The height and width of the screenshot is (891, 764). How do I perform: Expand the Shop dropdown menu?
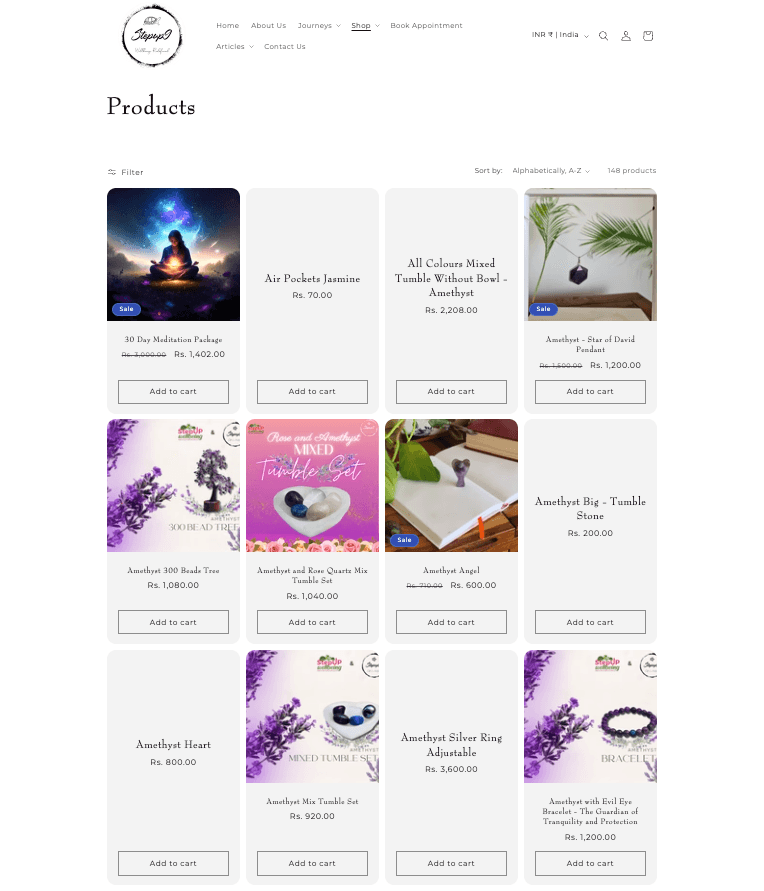[x=365, y=26]
